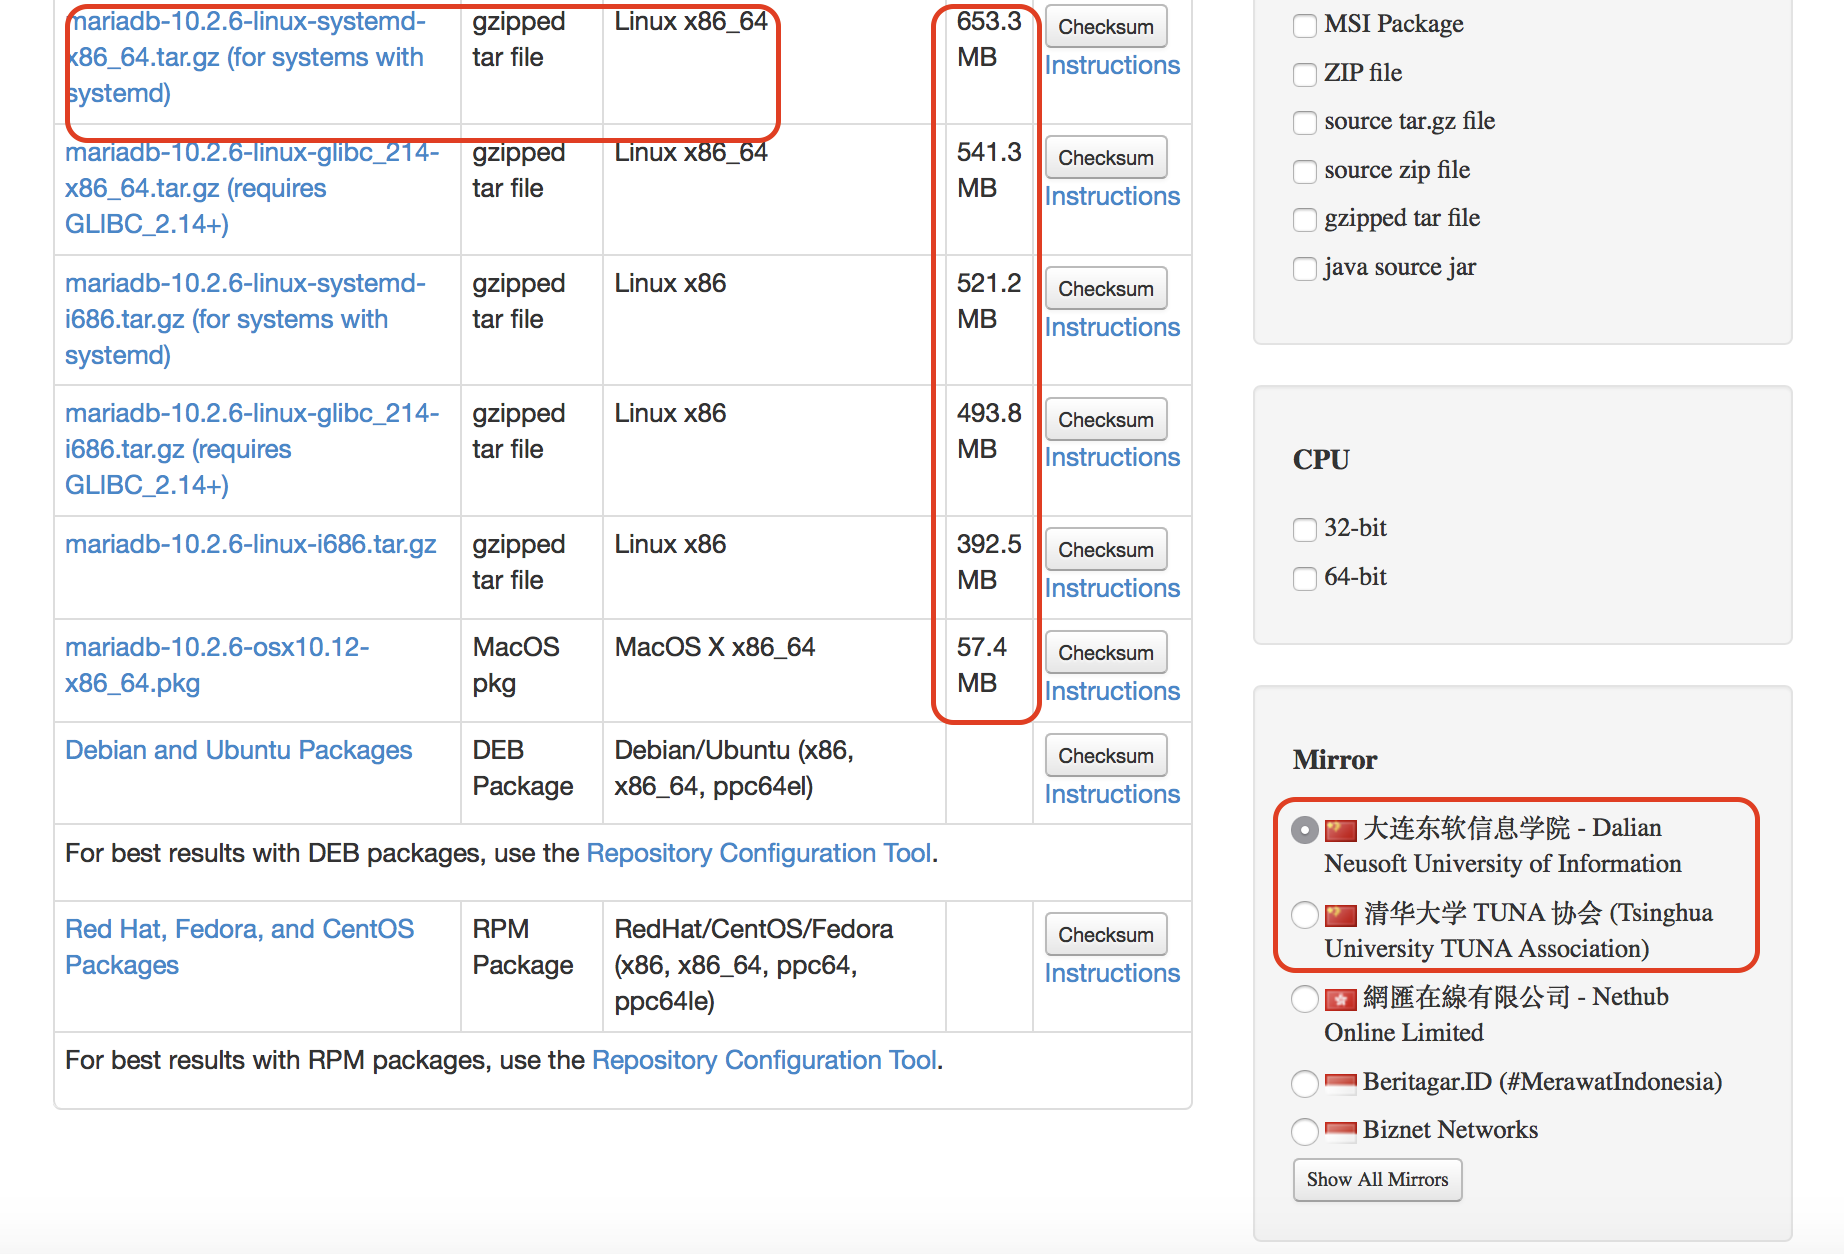Tick the 64-bit CPU checkbox
The width and height of the screenshot is (1844, 1254).
click(1305, 578)
